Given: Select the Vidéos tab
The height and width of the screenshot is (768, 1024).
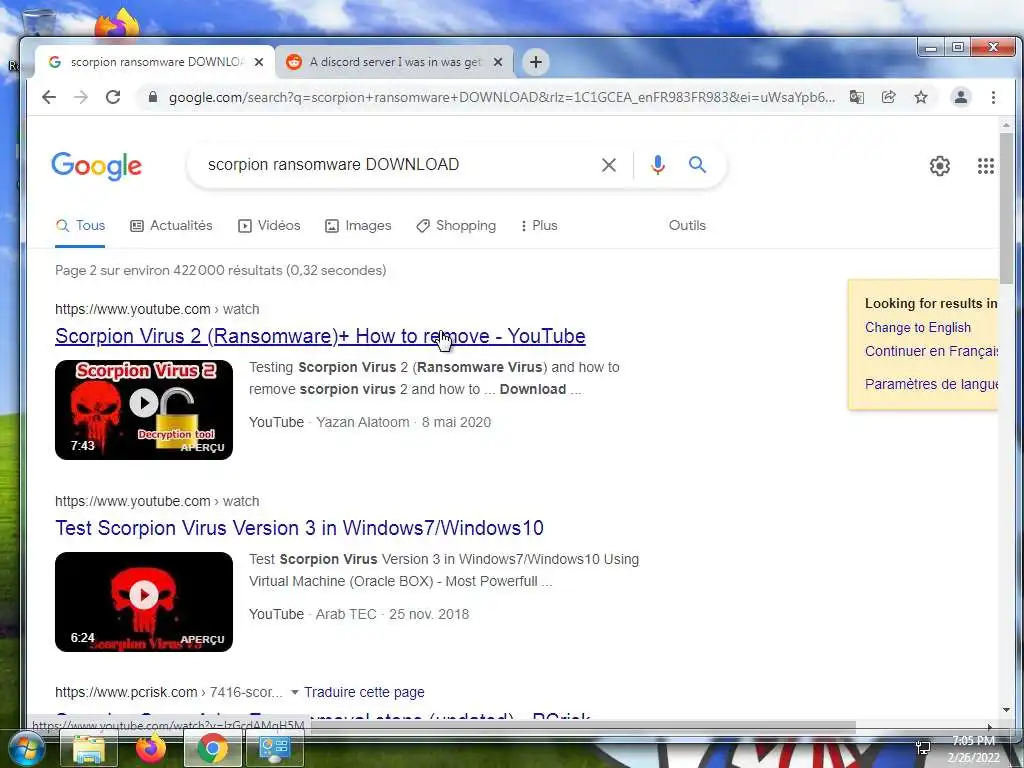Looking at the screenshot, I should (x=269, y=225).
